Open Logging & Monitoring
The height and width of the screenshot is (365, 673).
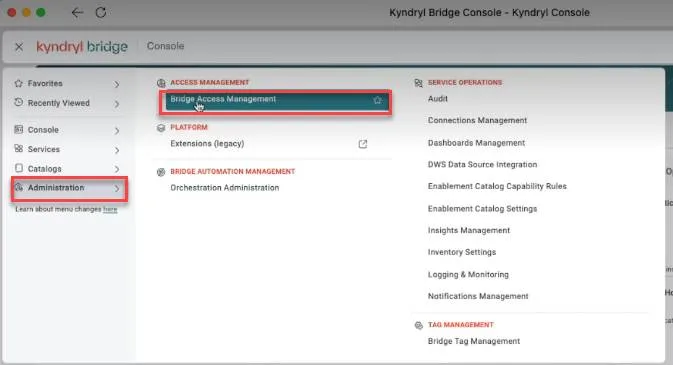468,274
